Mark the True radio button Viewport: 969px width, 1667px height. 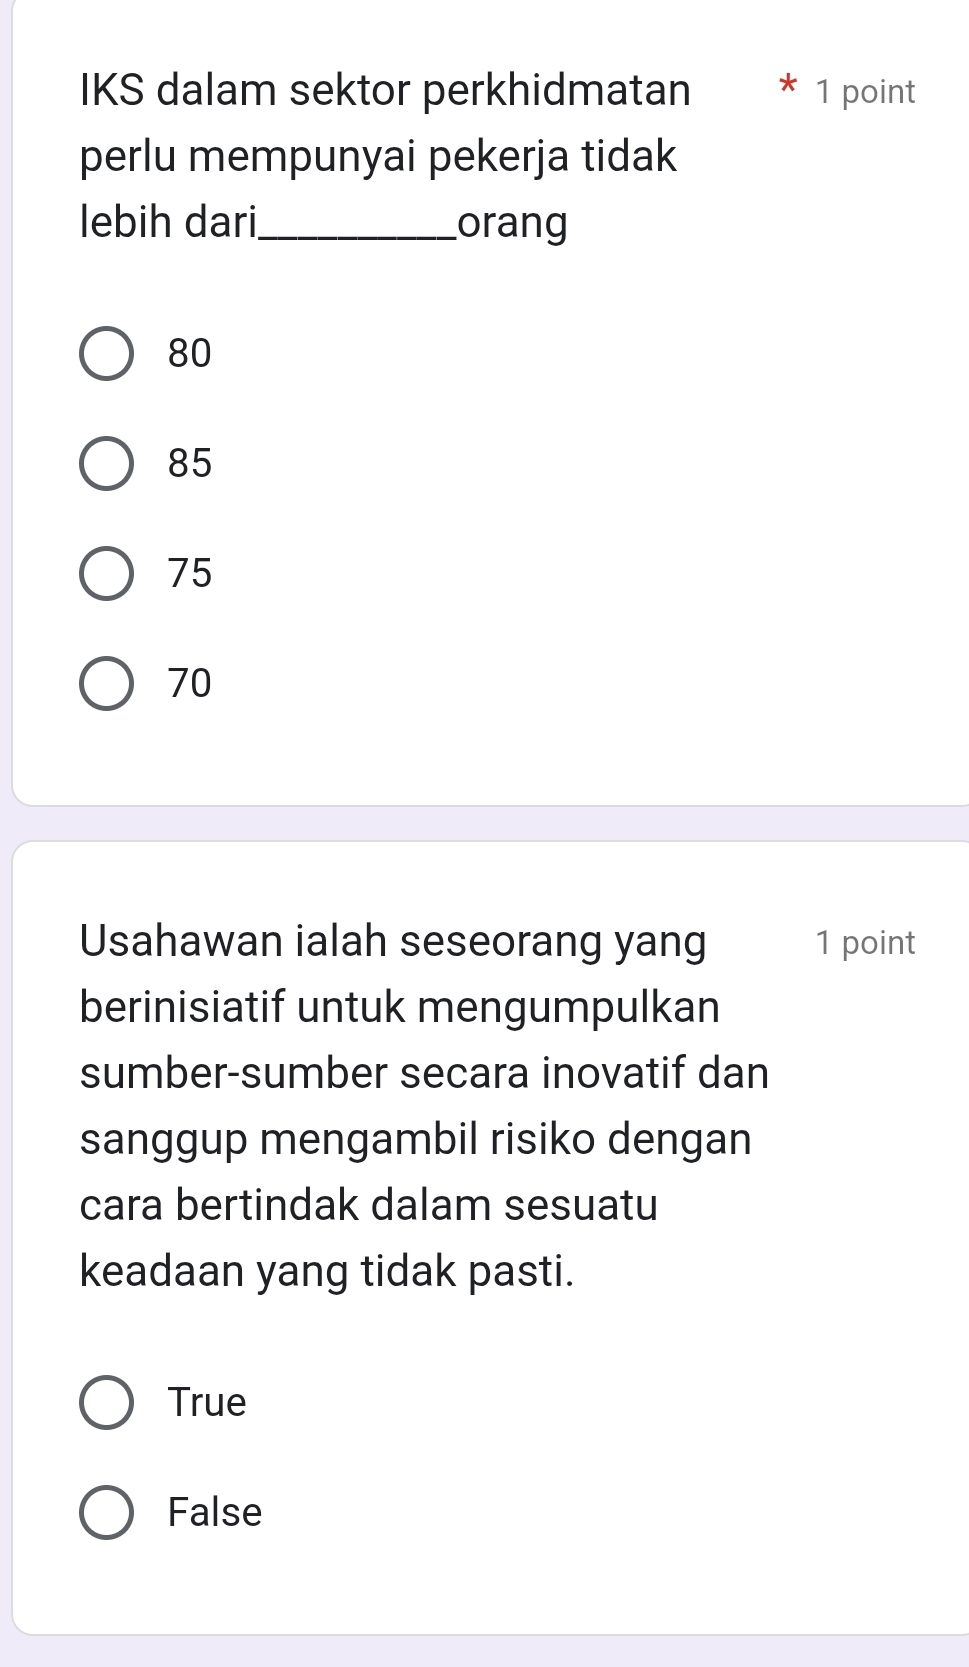pos(106,1403)
